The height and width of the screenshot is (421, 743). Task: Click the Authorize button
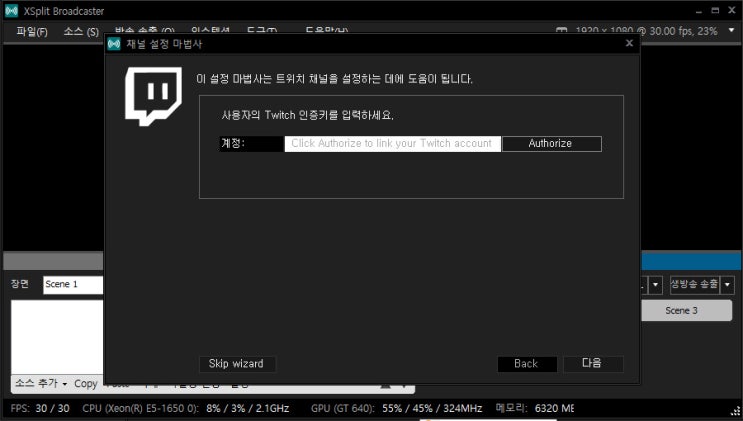coord(552,144)
